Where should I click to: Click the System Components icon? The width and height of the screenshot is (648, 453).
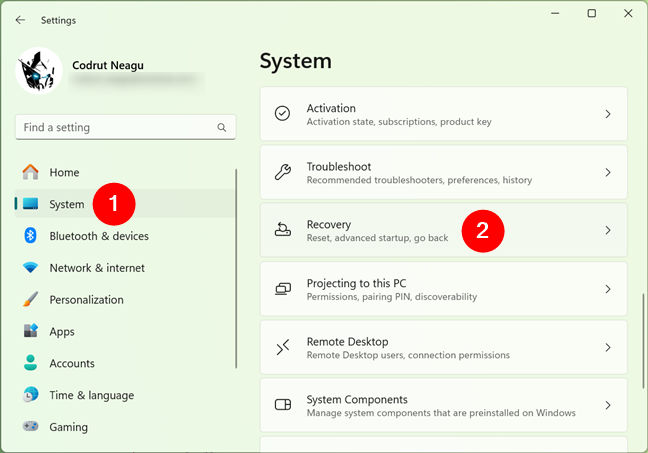click(x=283, y=404)
